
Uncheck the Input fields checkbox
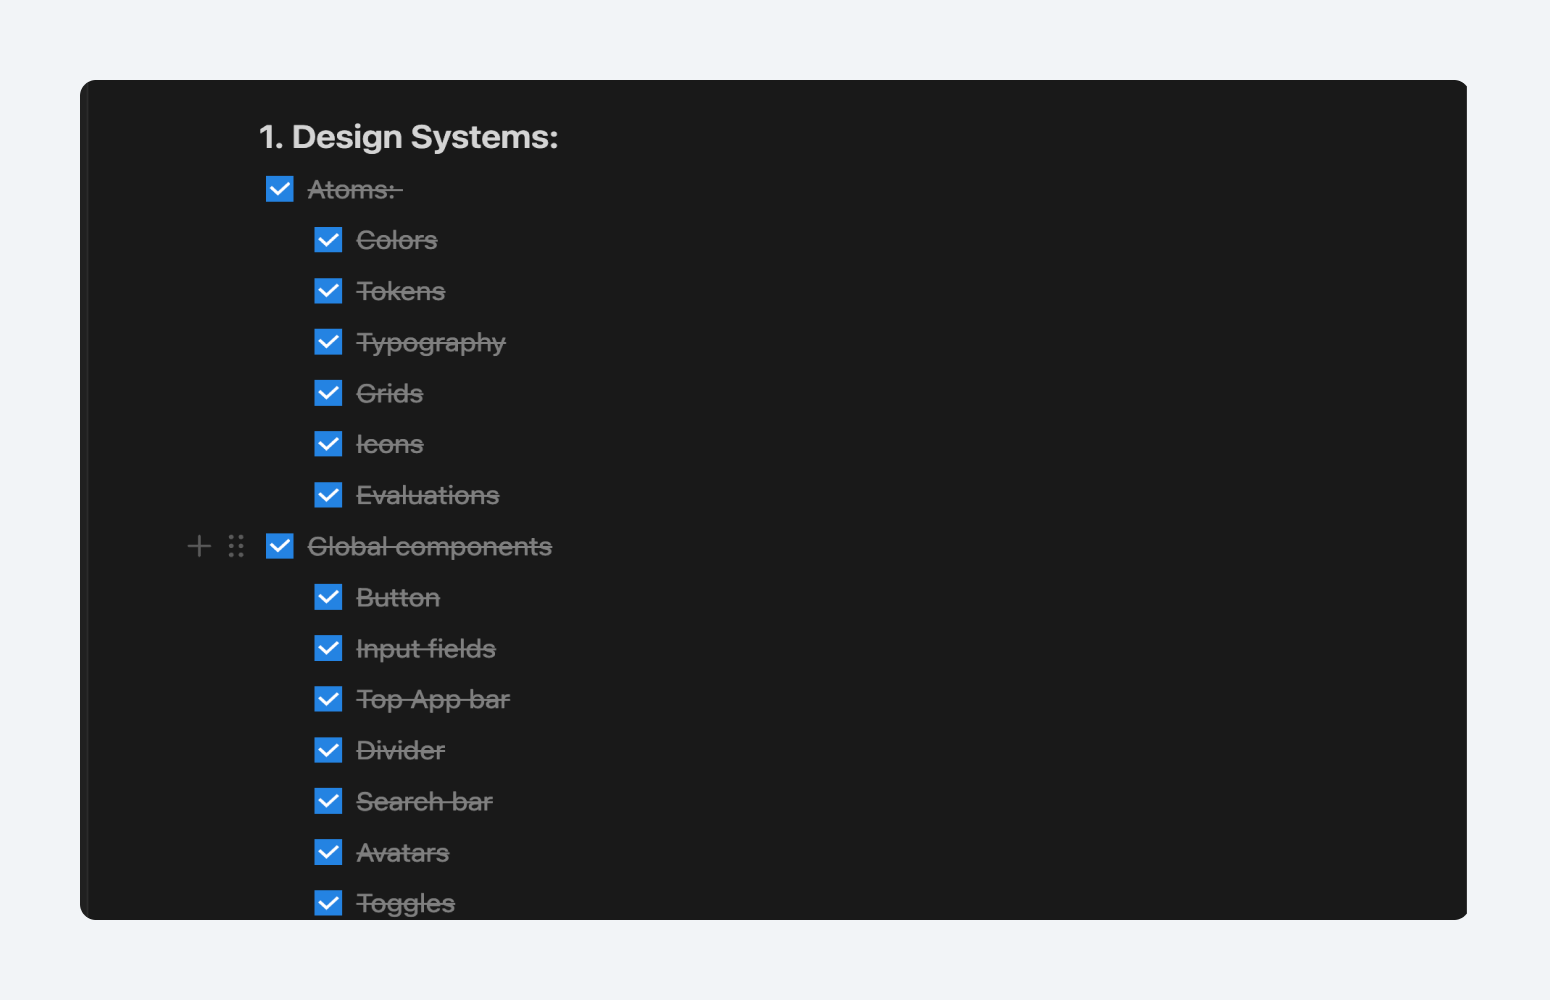(328, 648)
